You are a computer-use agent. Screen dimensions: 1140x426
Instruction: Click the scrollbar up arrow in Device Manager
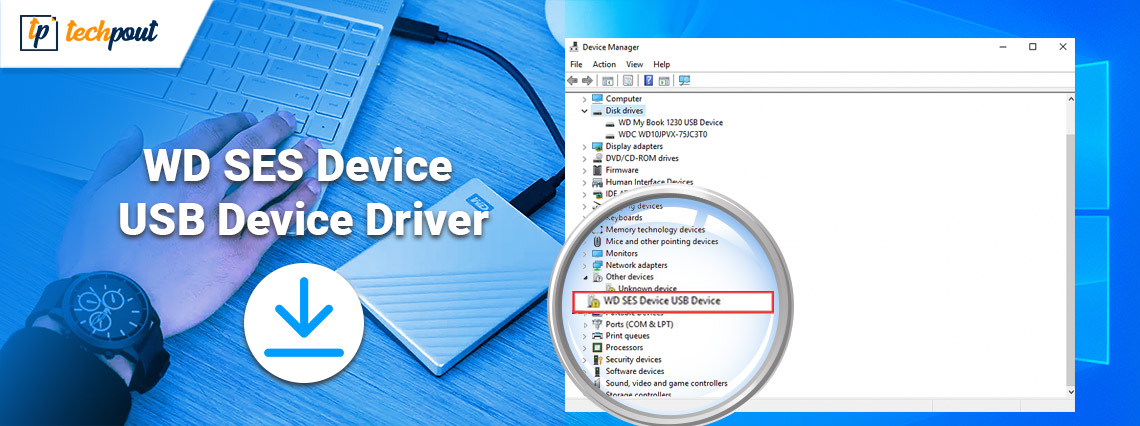coord(1069,98)
